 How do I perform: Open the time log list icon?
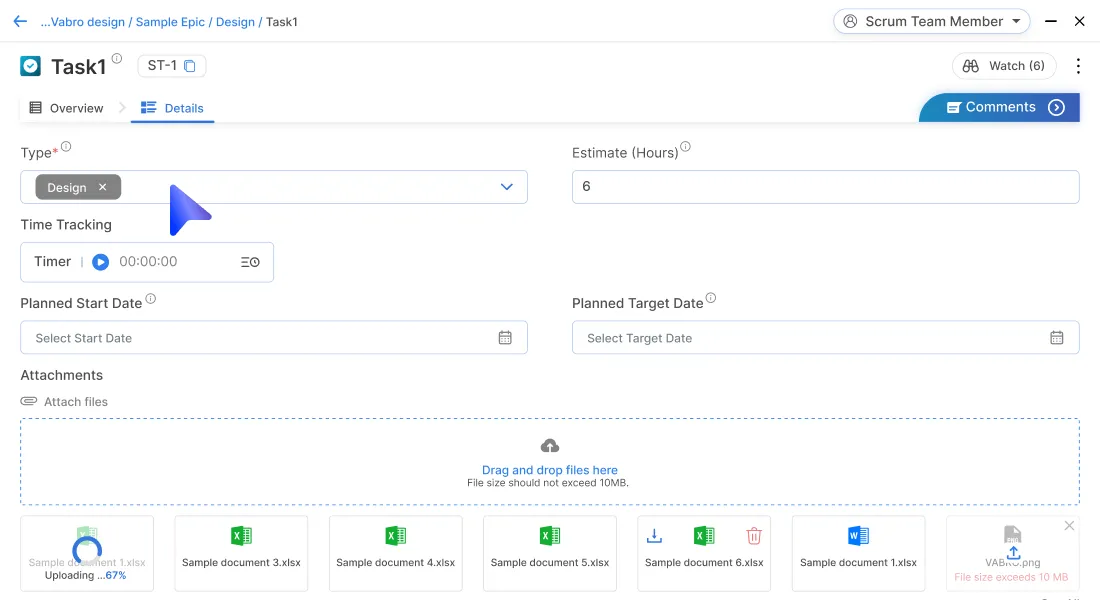(250, 262)
